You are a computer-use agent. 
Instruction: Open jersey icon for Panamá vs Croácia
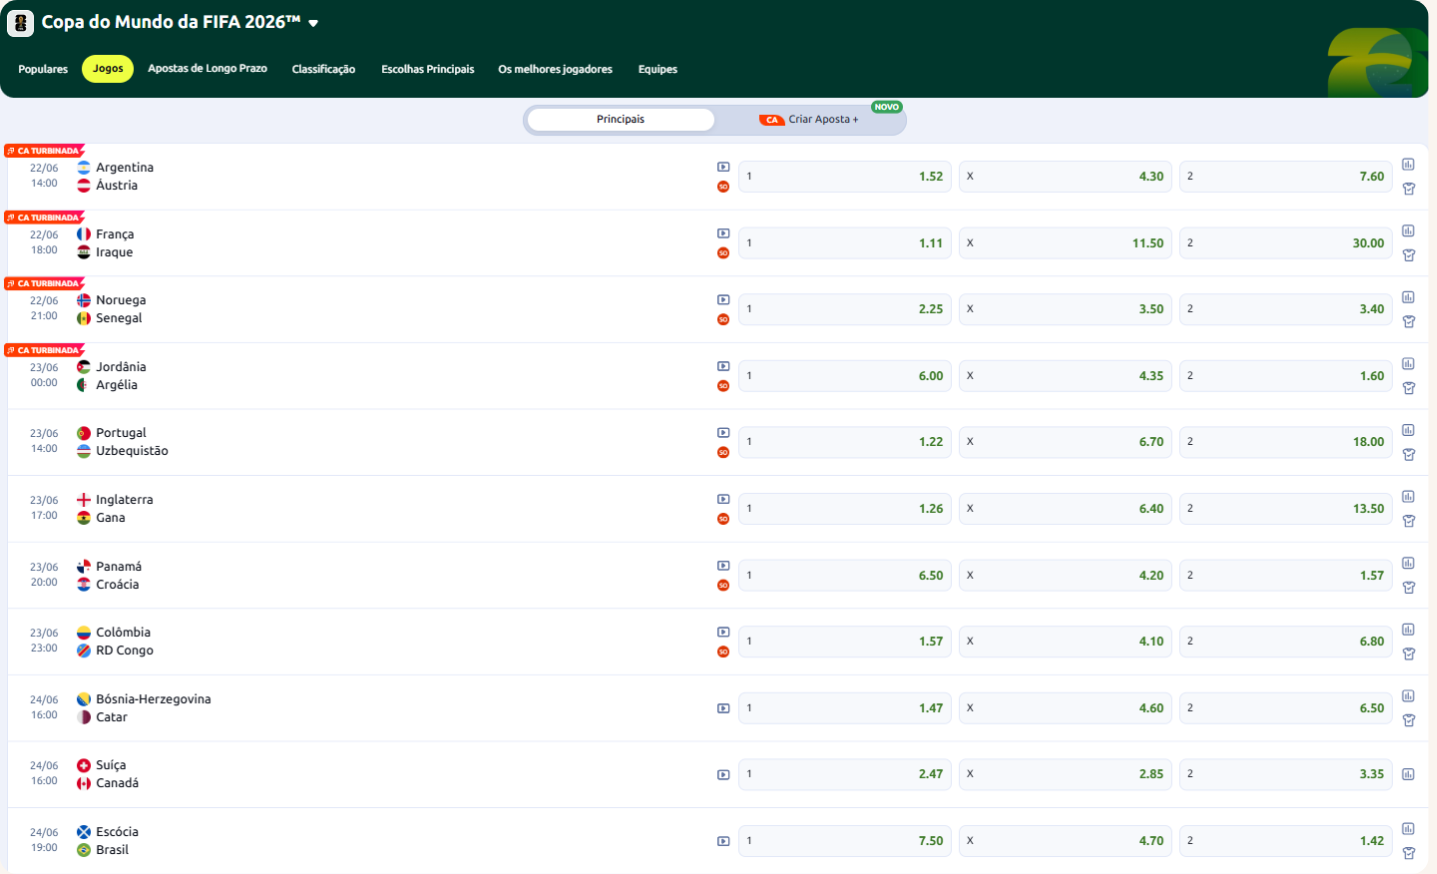pos(1408,588)
